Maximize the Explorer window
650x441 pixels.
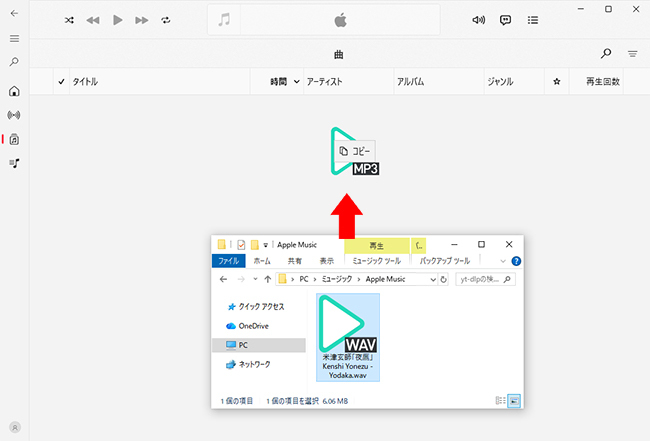[481, 244]
